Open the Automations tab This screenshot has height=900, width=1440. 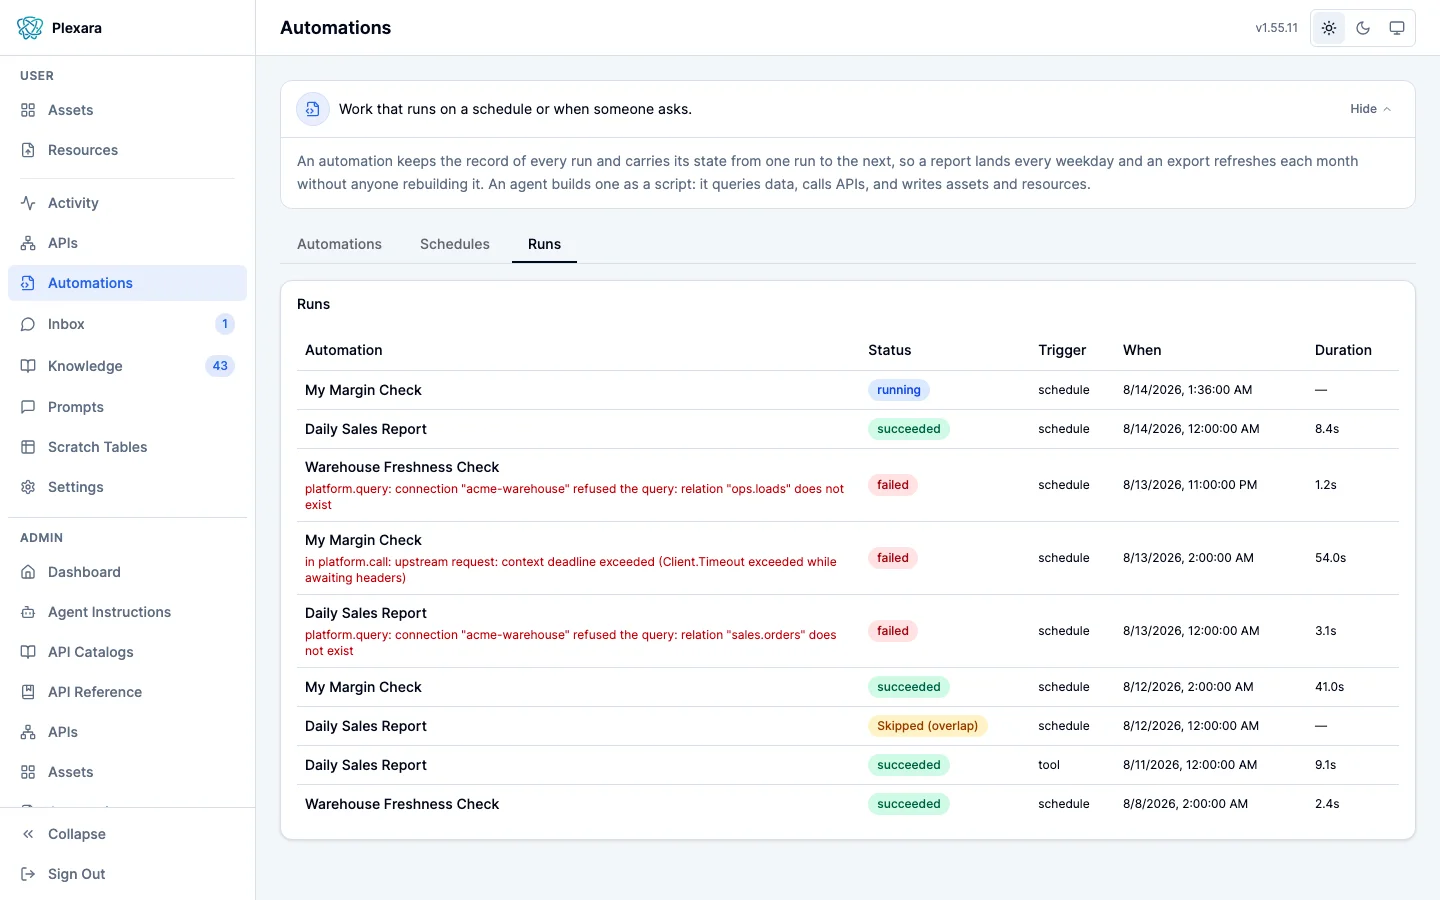339,244
